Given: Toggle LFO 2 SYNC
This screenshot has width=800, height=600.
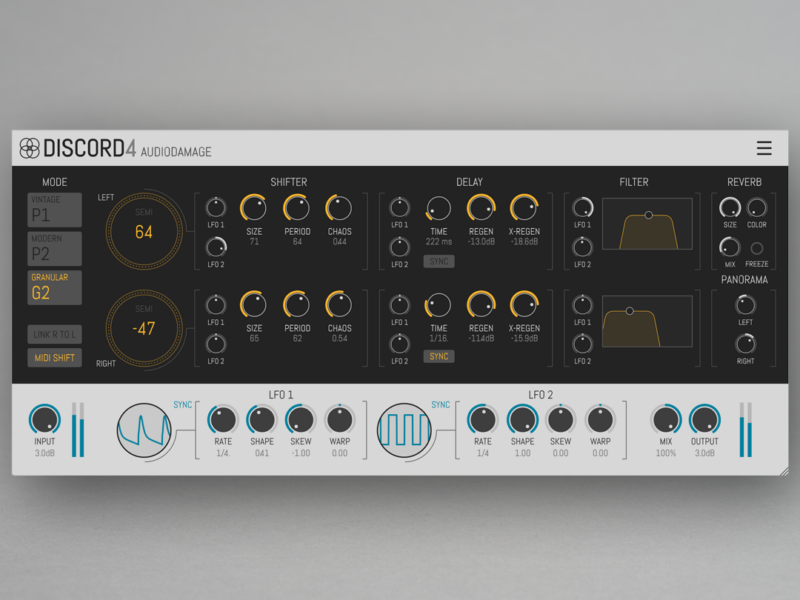Looking at the screenshot, I should [441, 405].
